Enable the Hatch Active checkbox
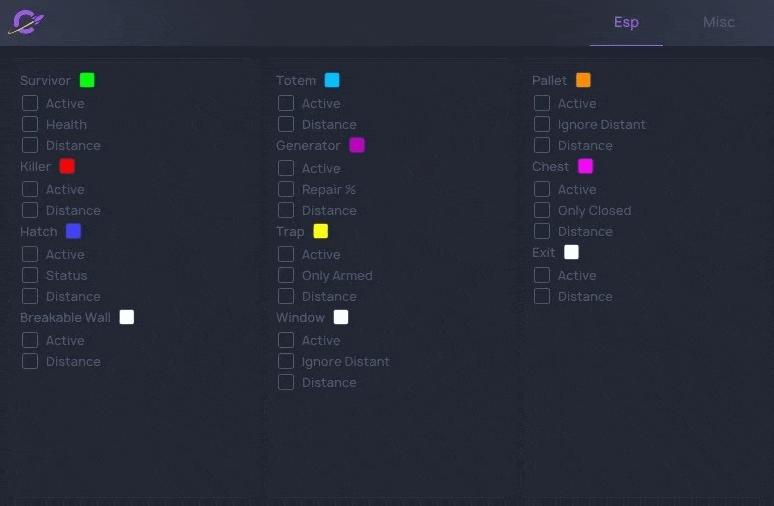The width and height of the screenshot is (774, 506). tap(30, 254)
